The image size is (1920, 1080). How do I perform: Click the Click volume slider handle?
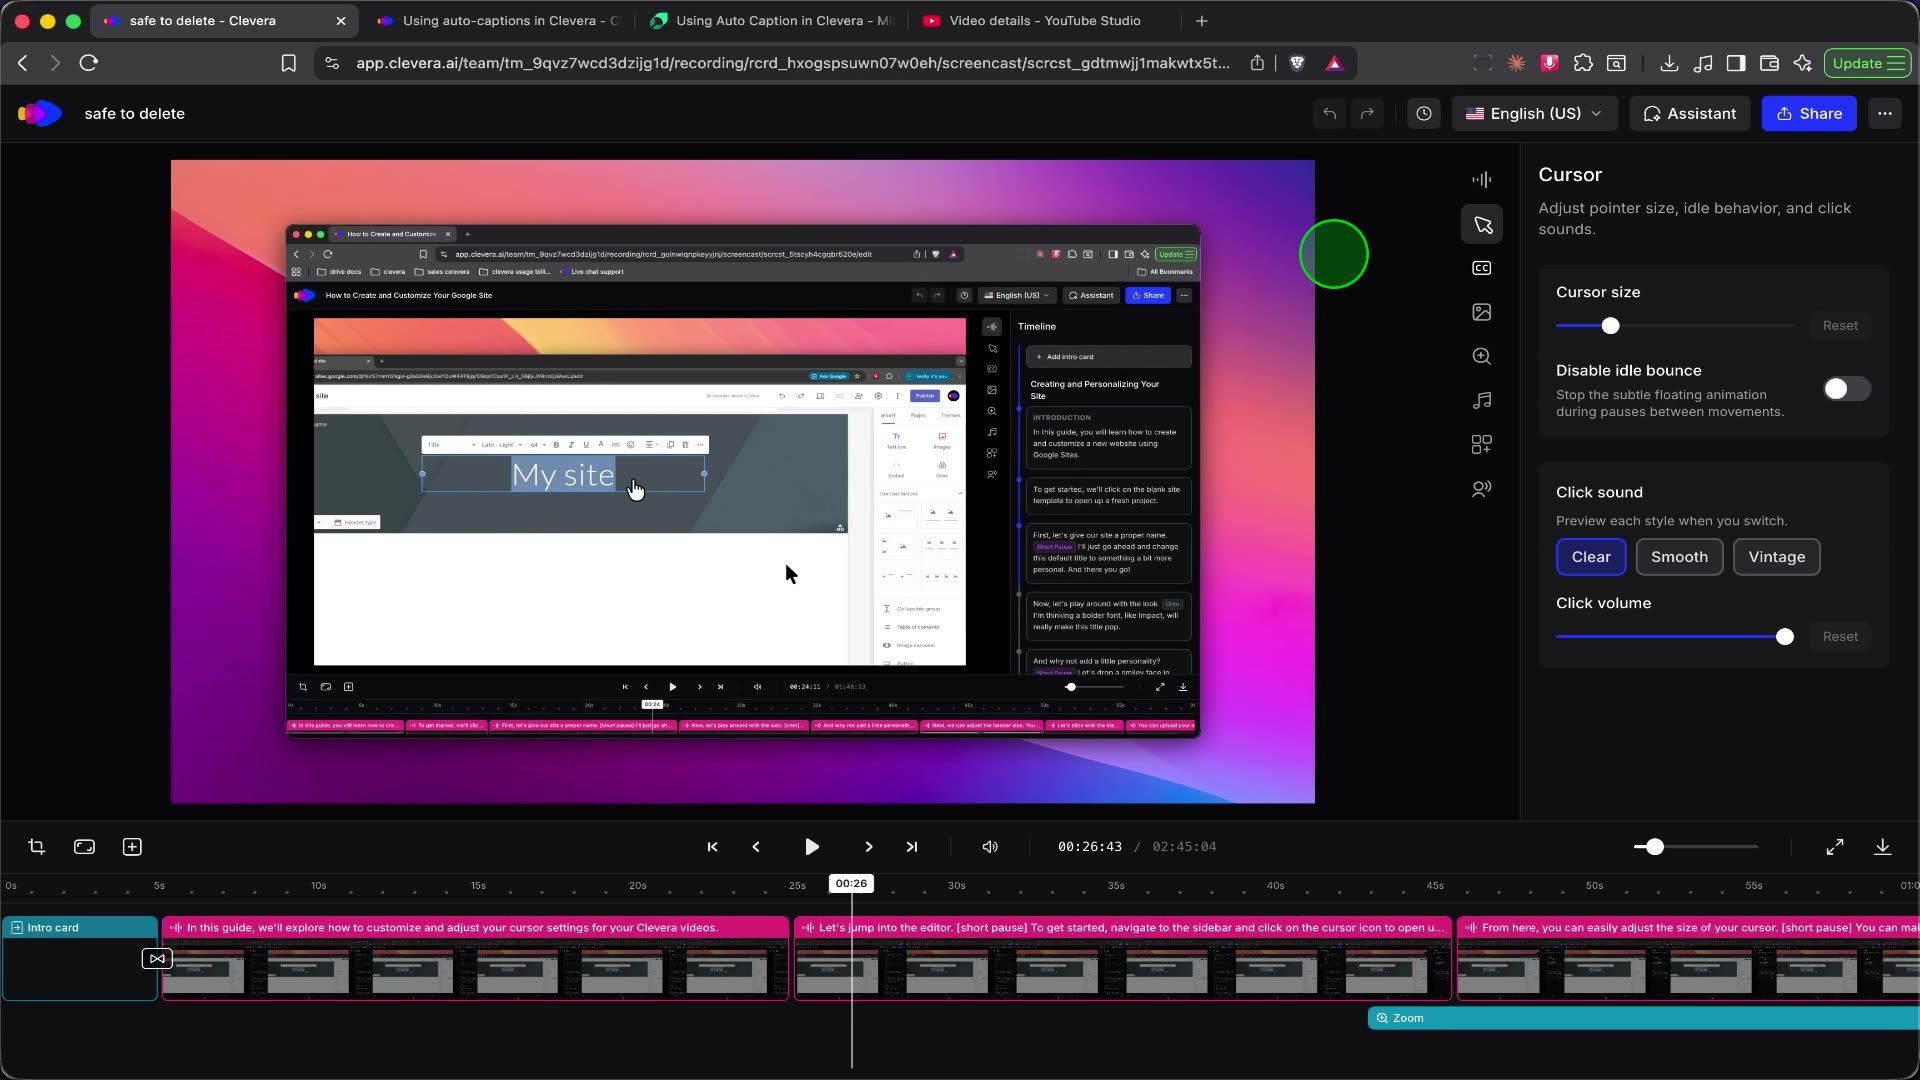point(1785,637)
